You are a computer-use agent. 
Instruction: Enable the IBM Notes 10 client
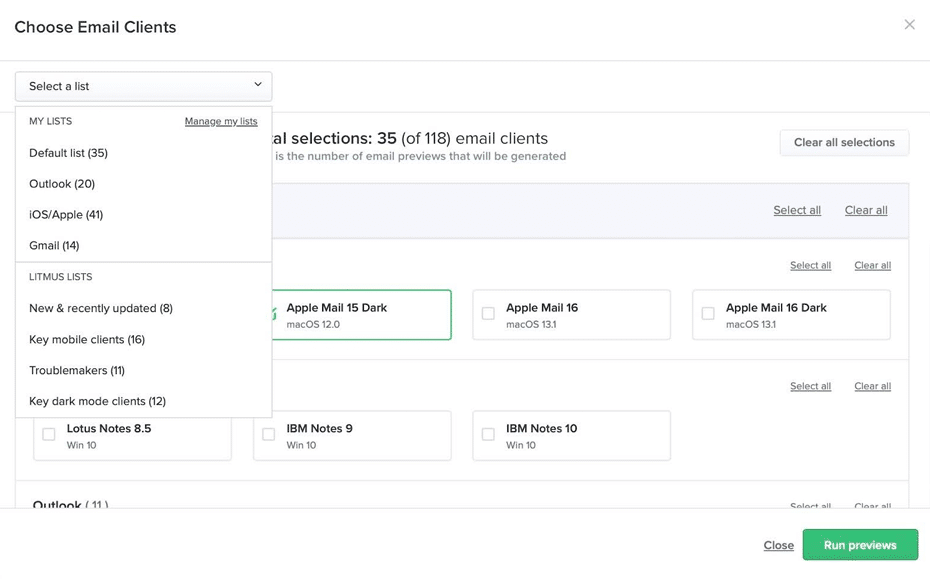pyautogui.click(x=488, y=434)
